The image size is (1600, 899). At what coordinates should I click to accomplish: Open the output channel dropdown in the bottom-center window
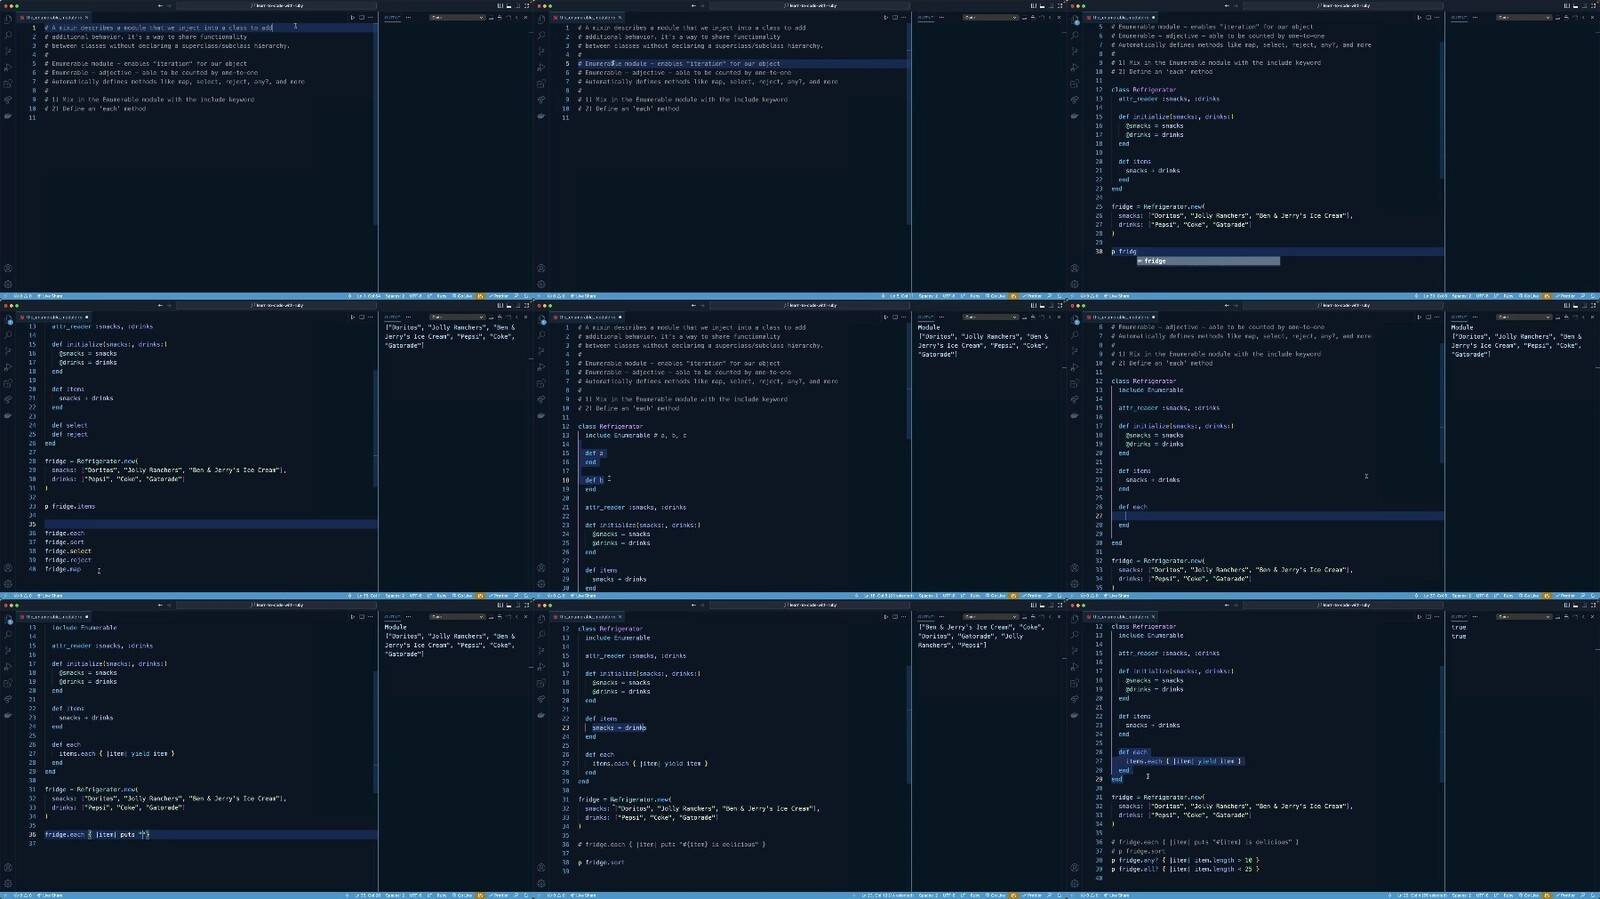click(x=989, y=617)
